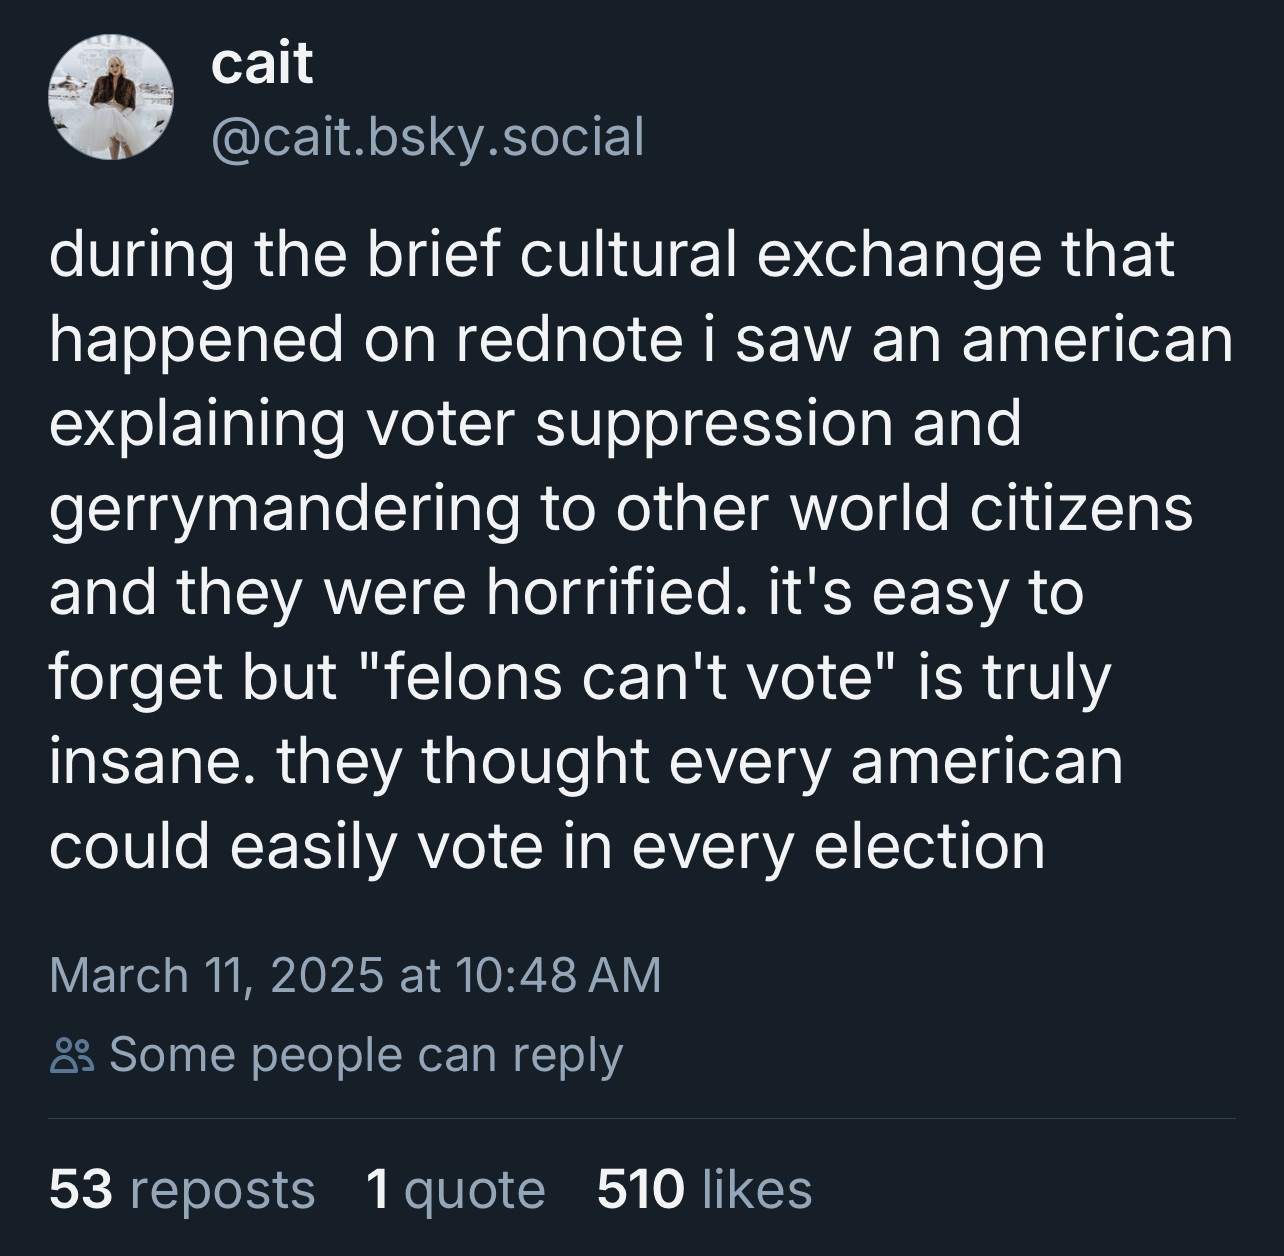Click the word "horrified" in the post

coord(618,593)
